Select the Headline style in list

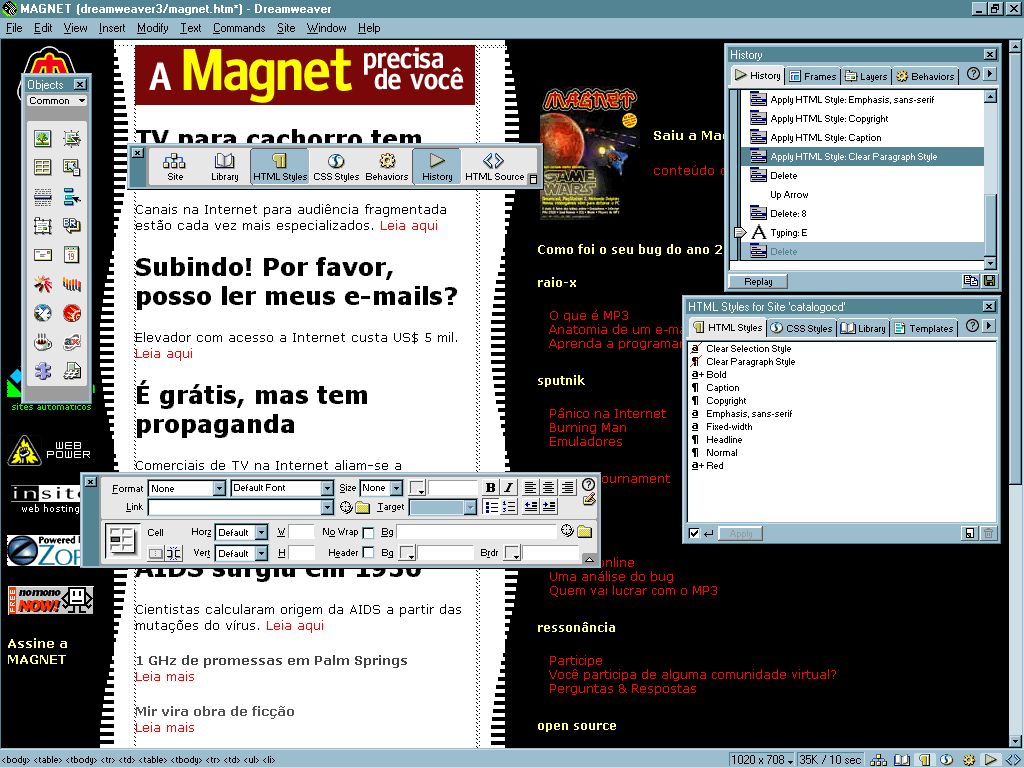[724, 439]
